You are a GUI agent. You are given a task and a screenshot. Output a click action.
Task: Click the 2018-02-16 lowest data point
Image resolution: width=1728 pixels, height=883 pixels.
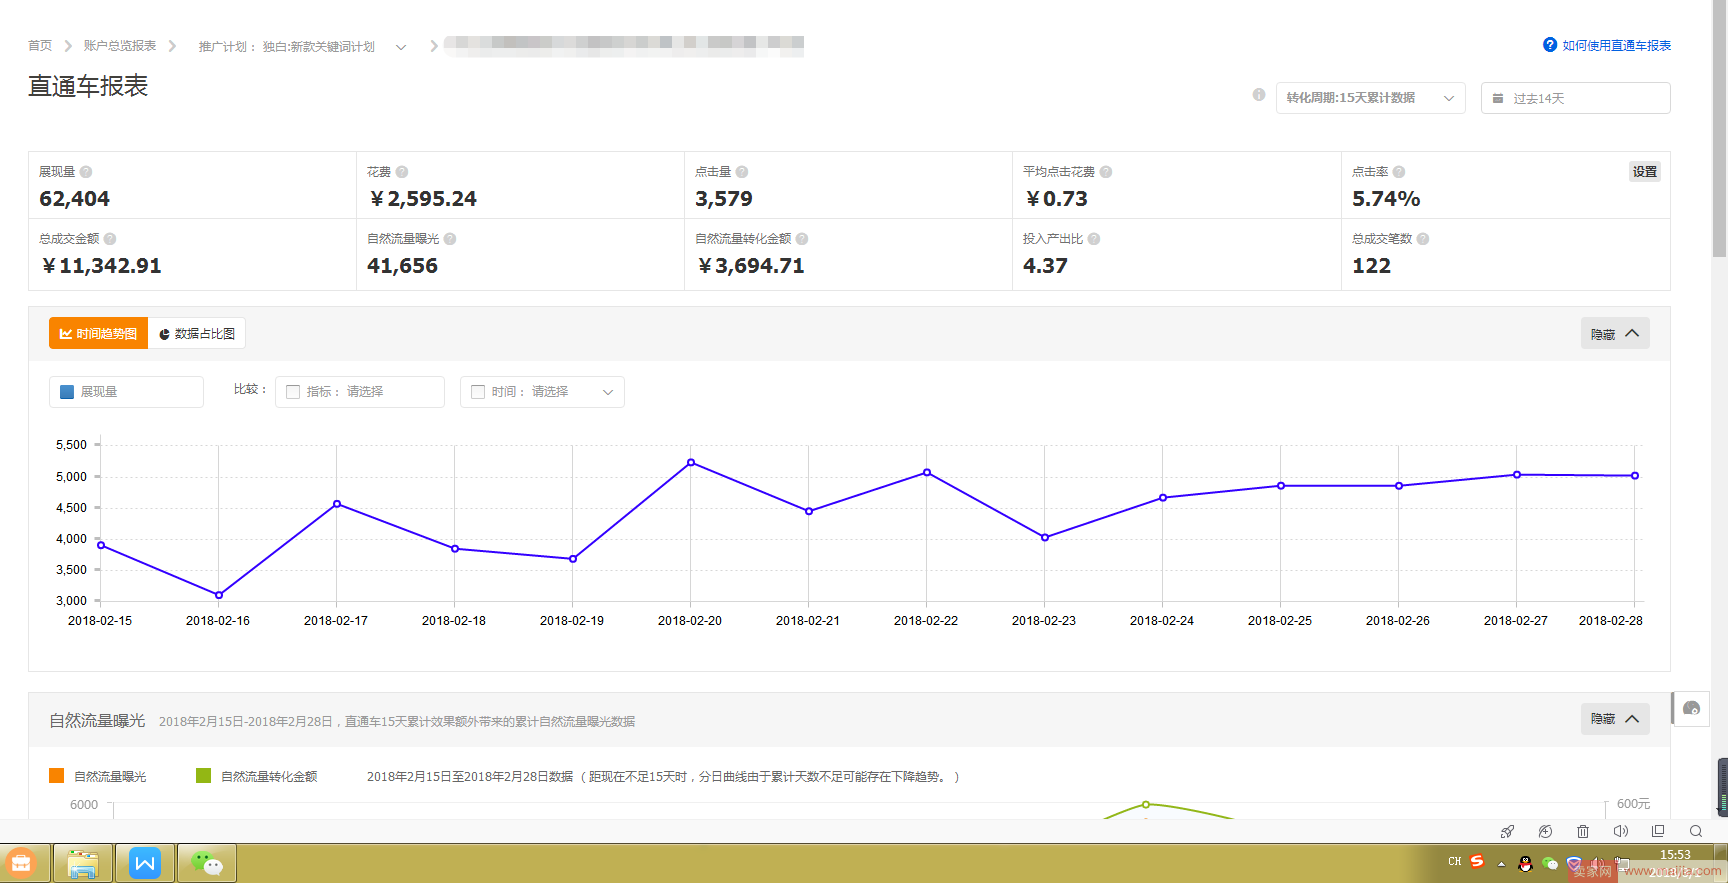point(219,595)
